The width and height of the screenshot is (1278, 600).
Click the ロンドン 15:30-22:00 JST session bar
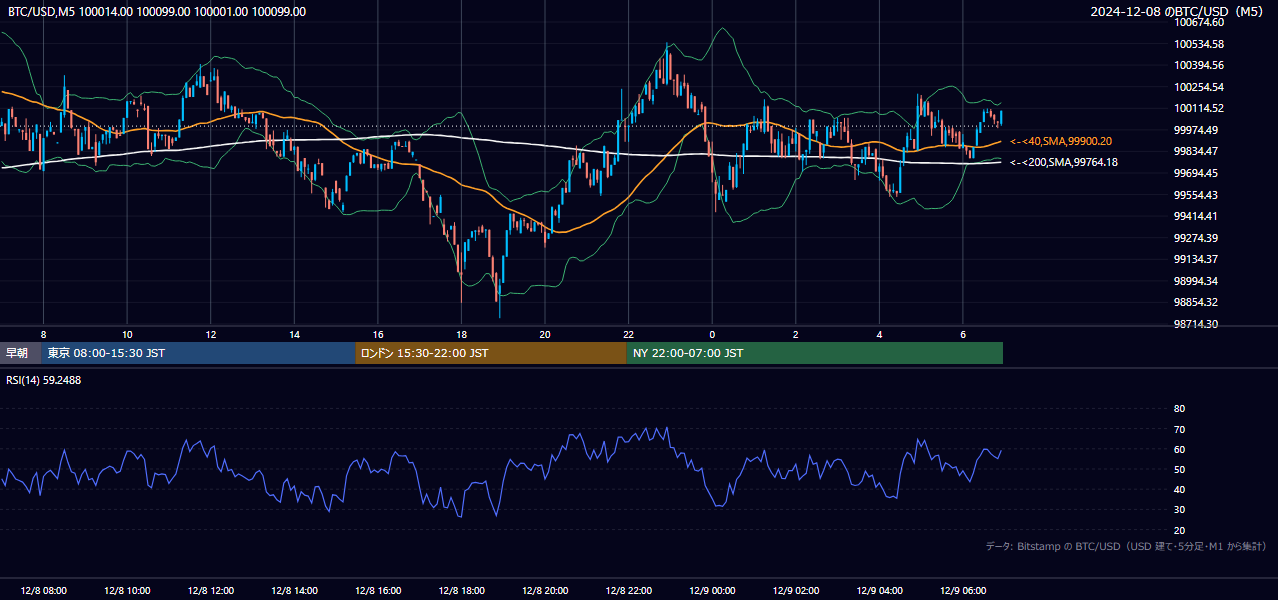click(x=491, y=353)
